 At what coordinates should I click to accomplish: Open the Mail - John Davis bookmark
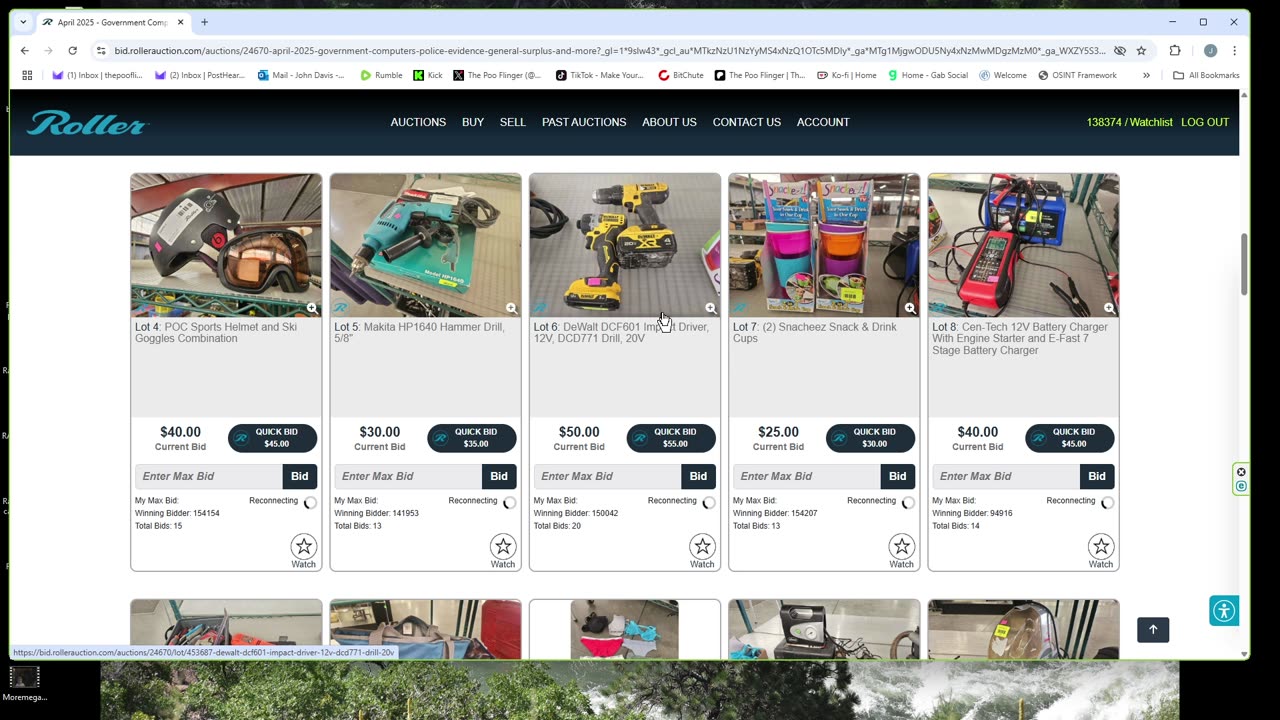[301, 75]
